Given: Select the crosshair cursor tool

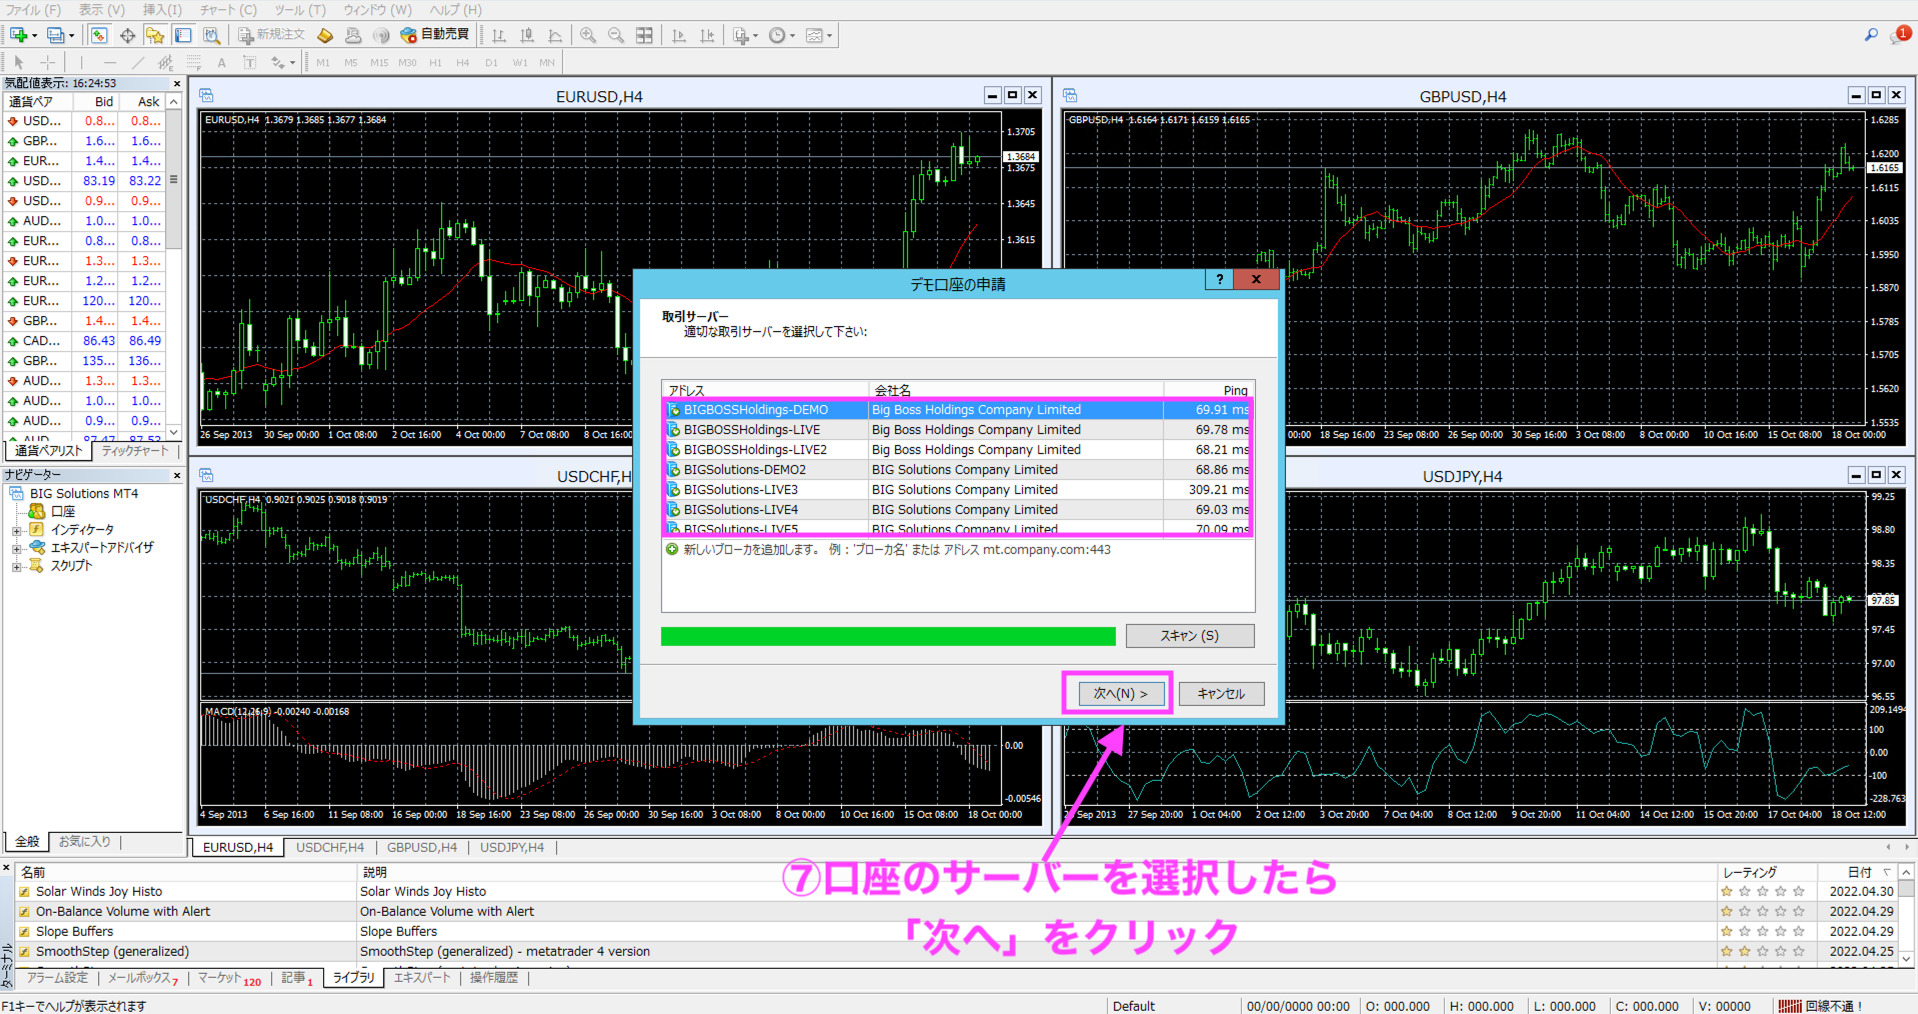Looking at the screenshot, I should point(47,62).
